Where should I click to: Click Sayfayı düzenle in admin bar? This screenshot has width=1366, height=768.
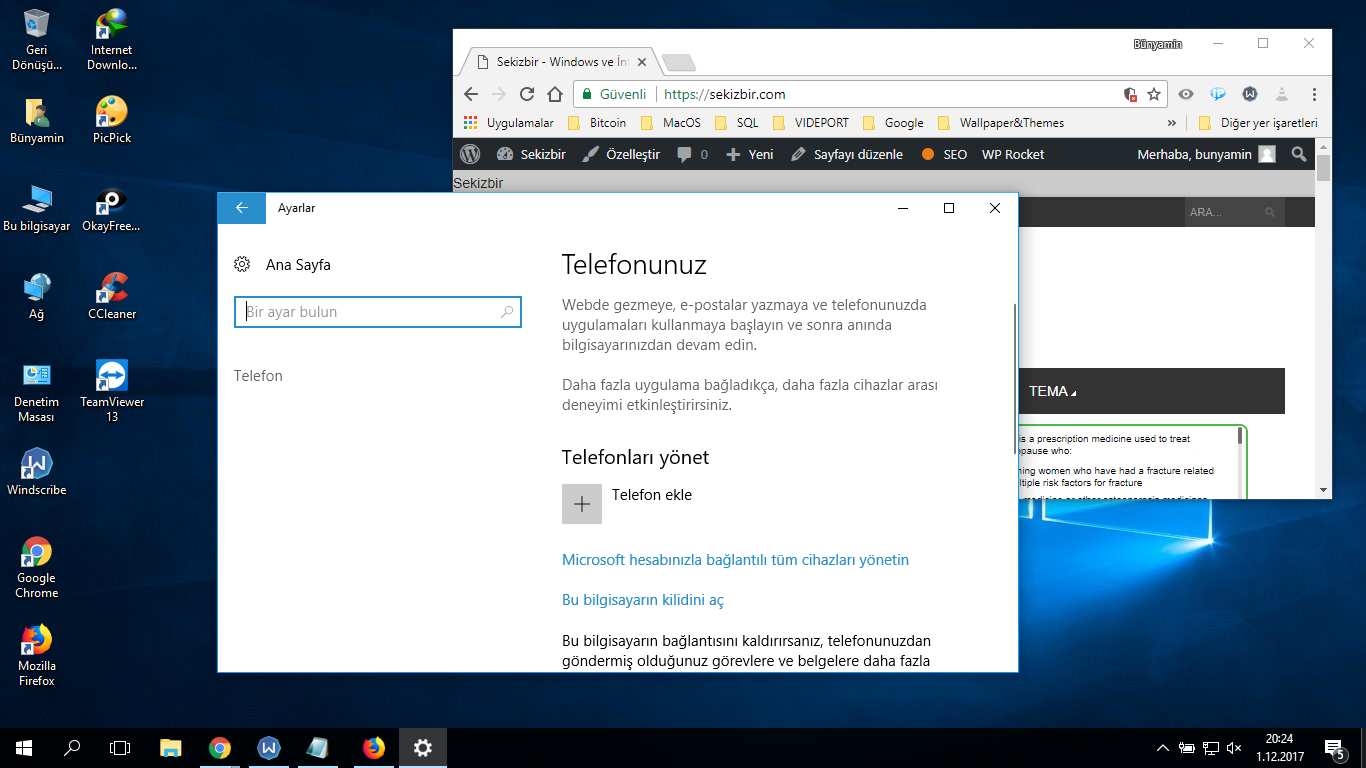pos(847,154)
